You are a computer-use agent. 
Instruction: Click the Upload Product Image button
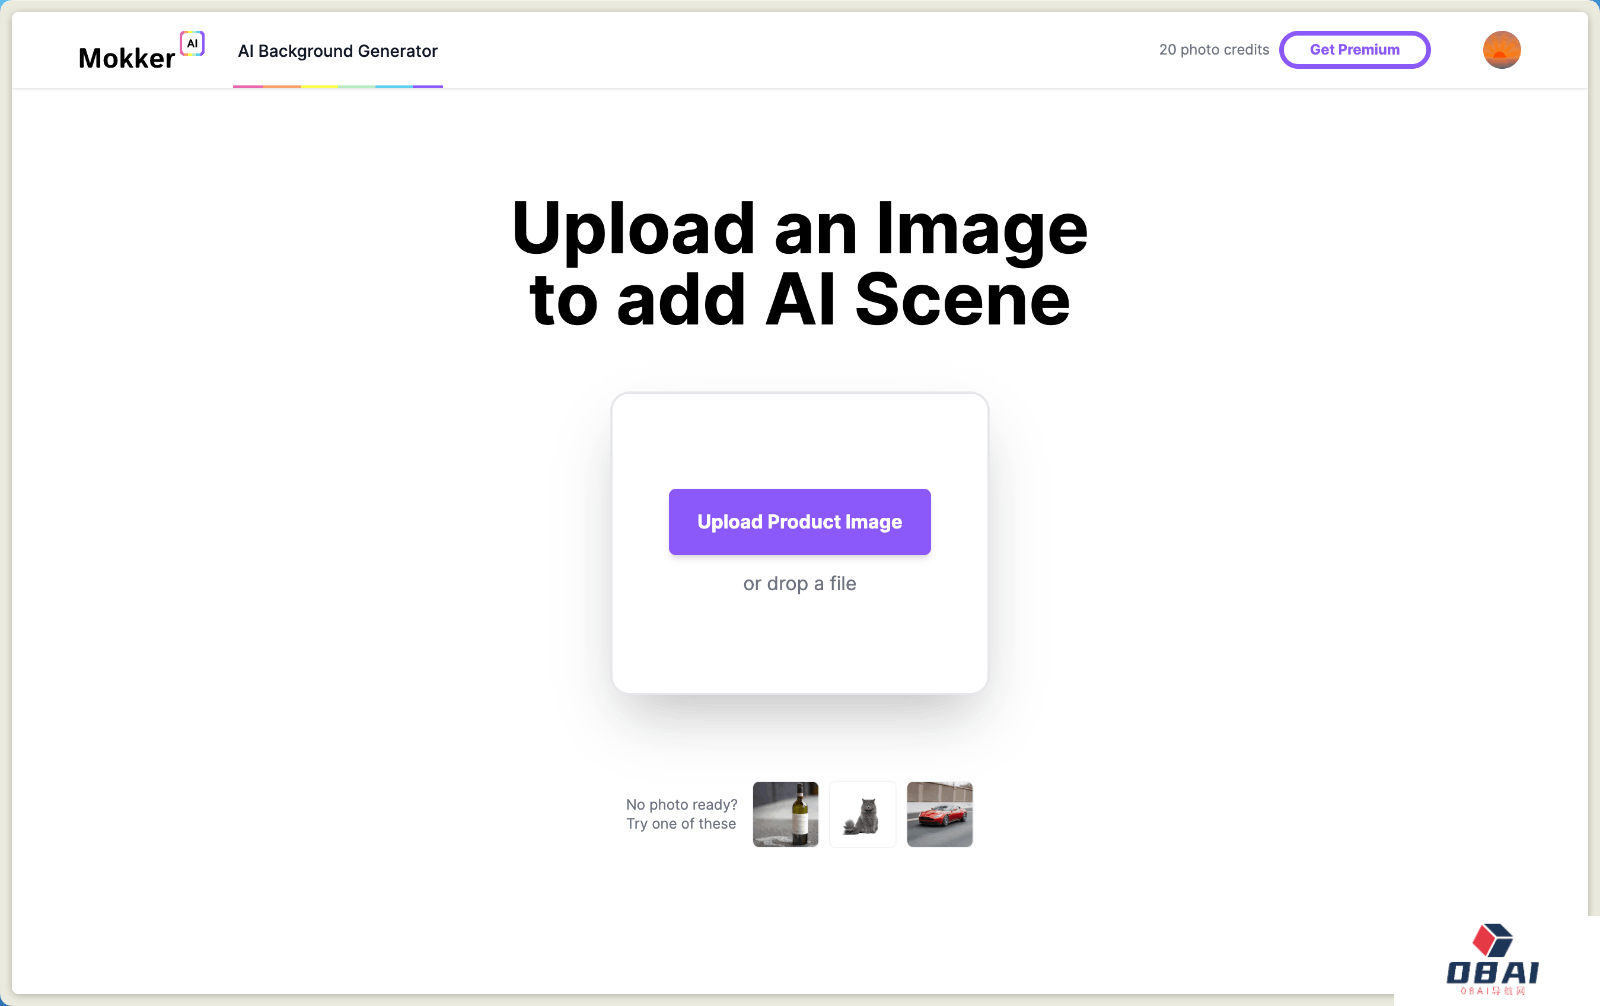tap(799, 522)
